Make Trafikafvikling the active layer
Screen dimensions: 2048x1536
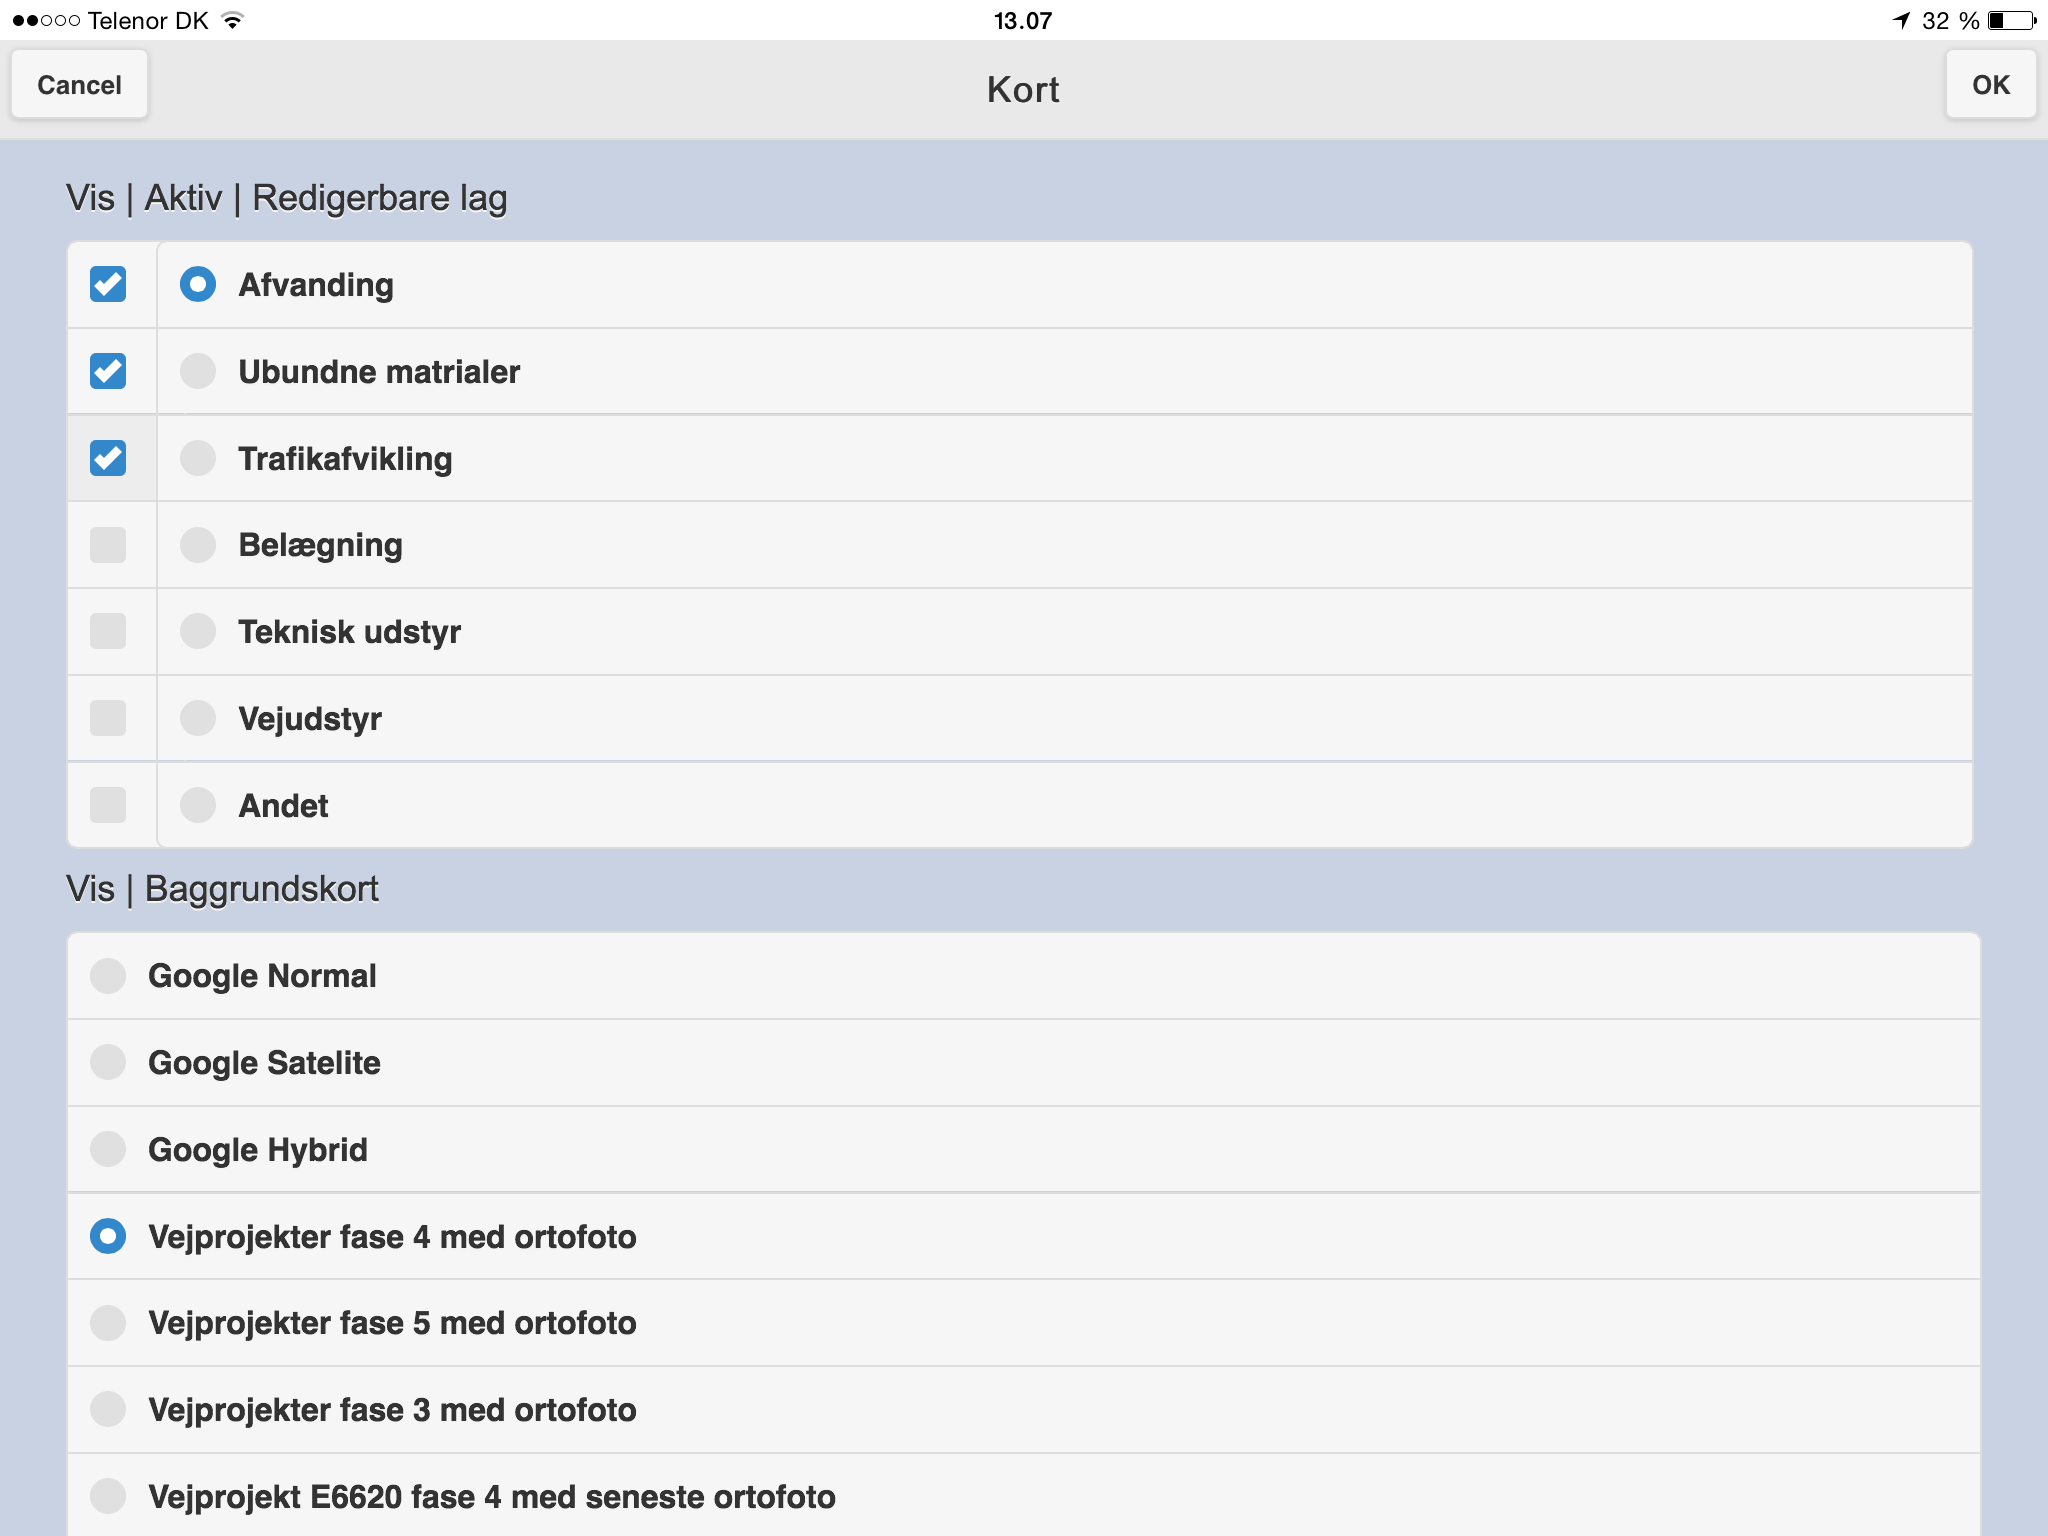198,458
